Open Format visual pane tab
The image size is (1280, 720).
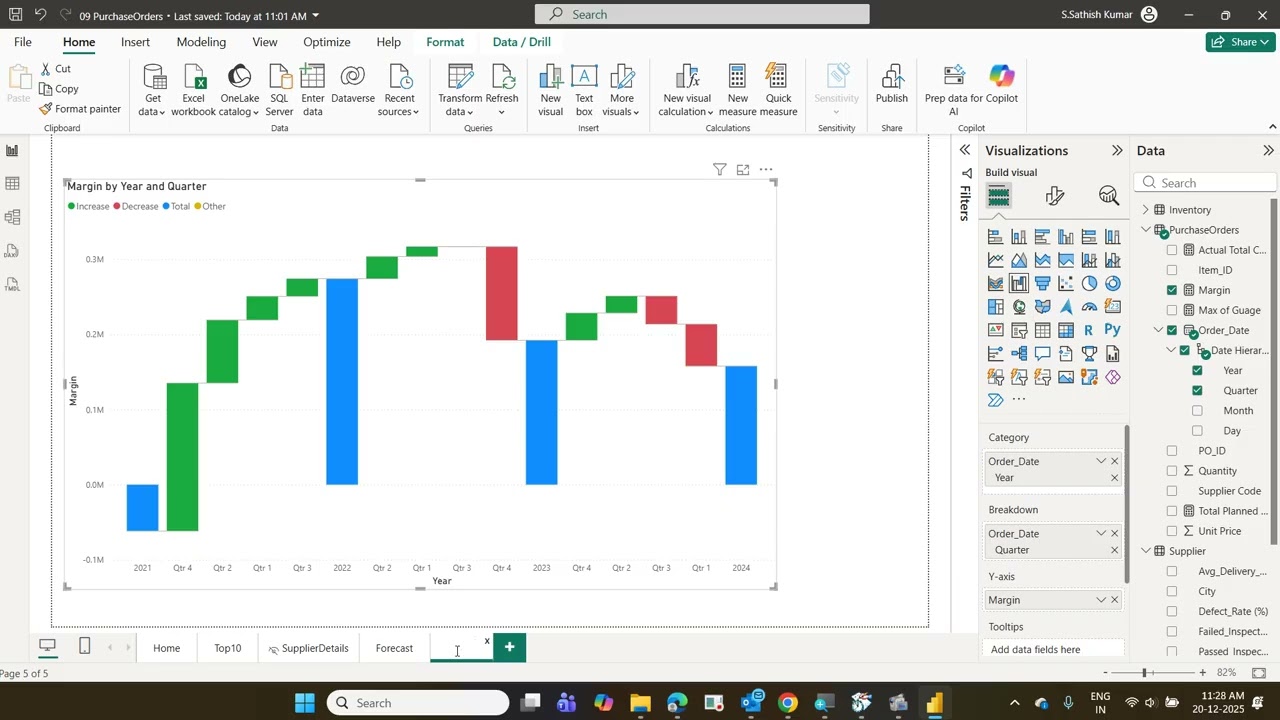click(1054, 196)
